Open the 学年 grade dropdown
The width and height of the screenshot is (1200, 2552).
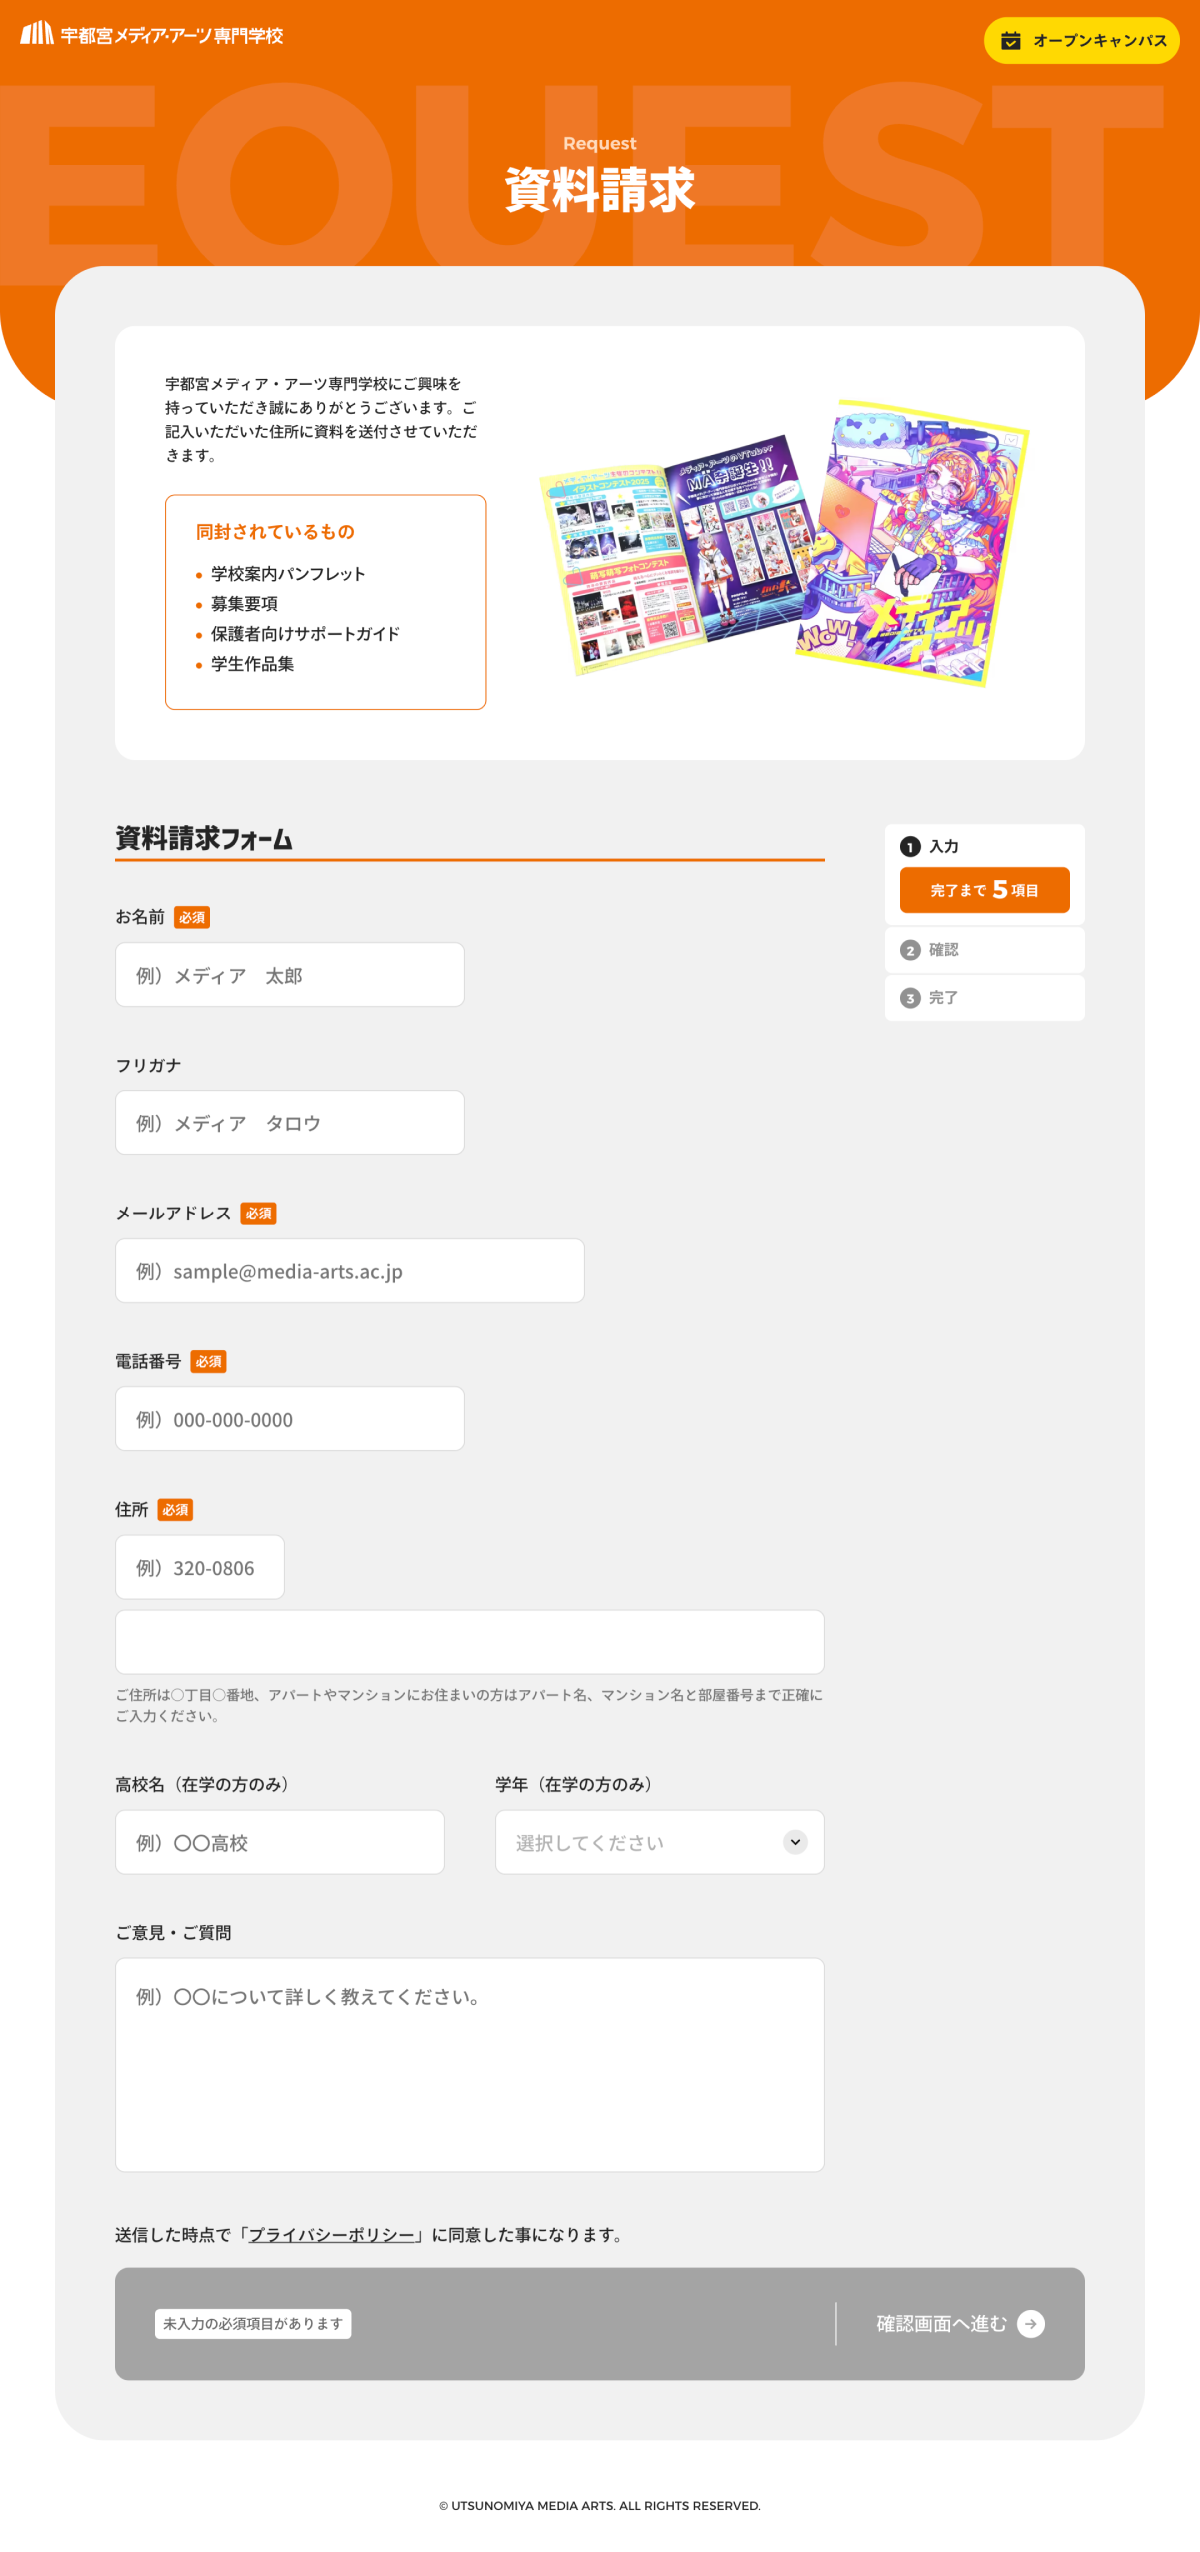[x=659, y=1842]
